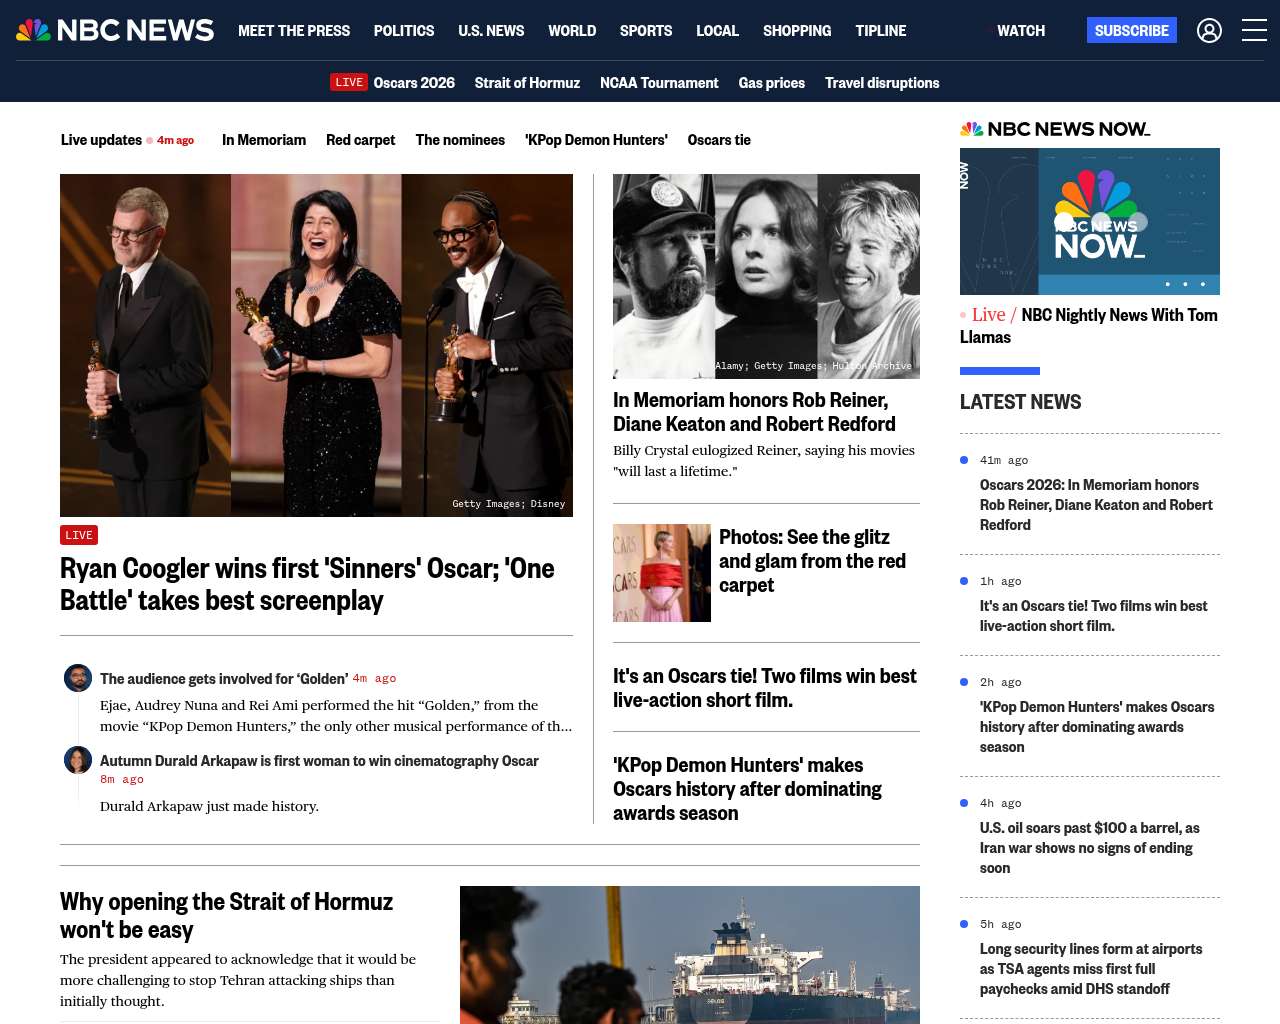Image resolution: width=1280 pixels, height=1024 pixels.
Task: Open center-column 'KPop Demon Hunters' makes Oscars history
Action: 747,789
